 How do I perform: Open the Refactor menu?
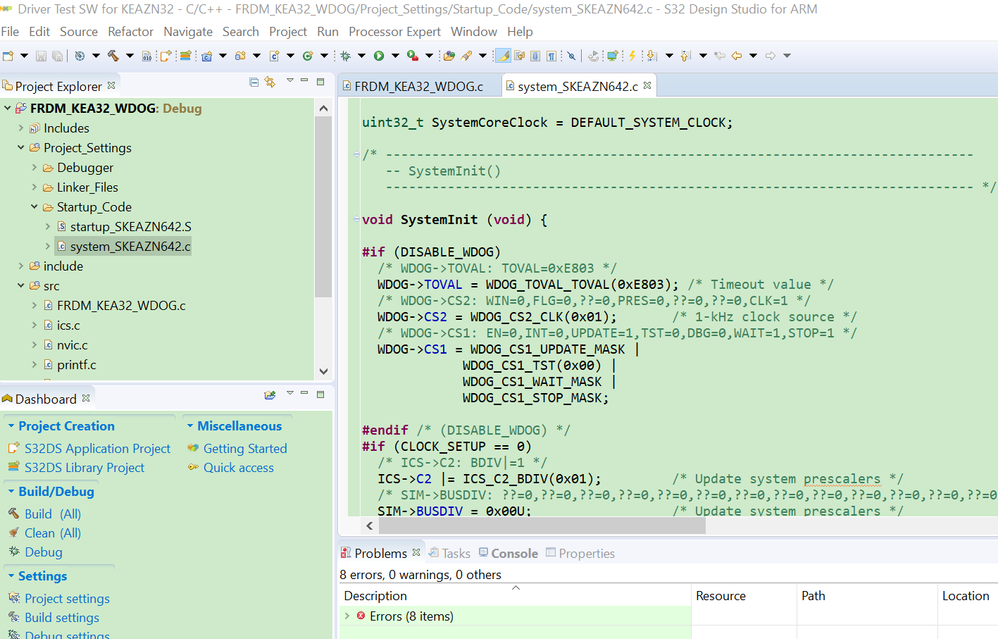tap(130, 31)
